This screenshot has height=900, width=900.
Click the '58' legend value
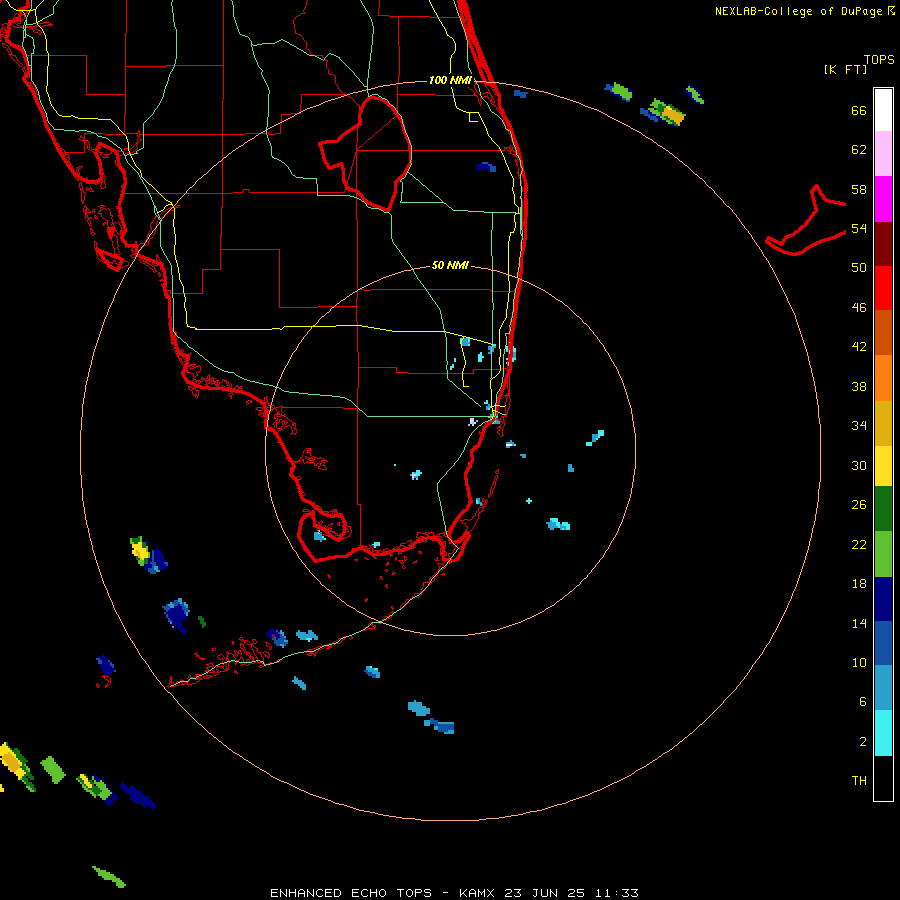pyautogui.click(x=859, y=189)
